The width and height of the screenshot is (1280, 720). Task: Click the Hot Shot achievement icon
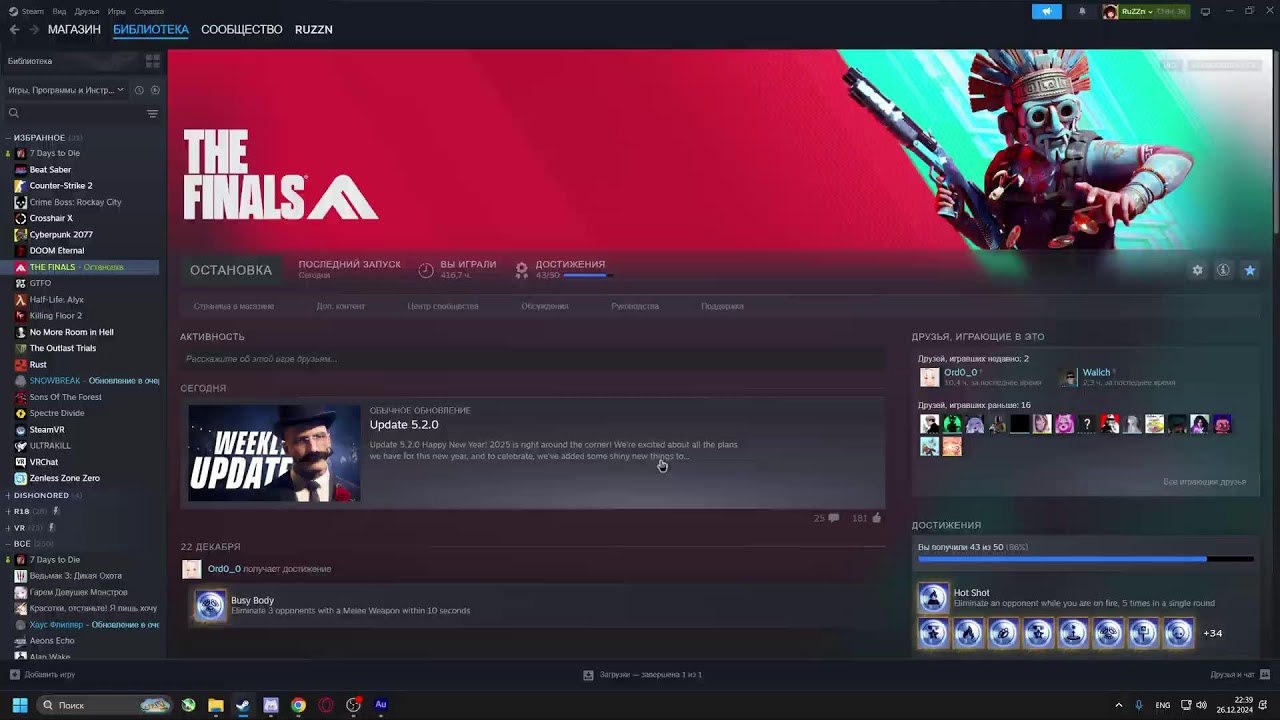pyautogui.click(x=933, y=598)
